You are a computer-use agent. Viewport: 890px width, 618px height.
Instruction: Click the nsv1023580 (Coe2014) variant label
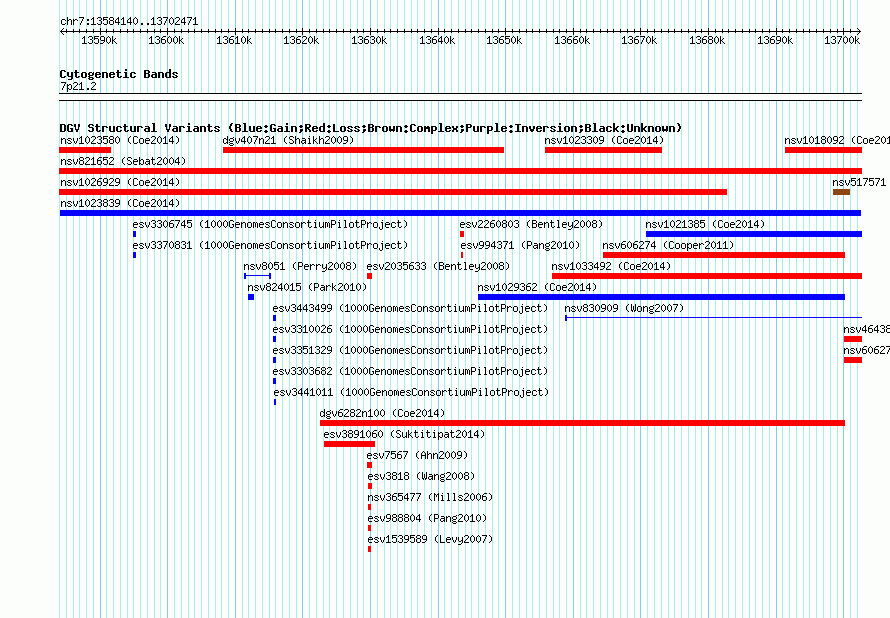pyautogui.click(x=120, y=140)
